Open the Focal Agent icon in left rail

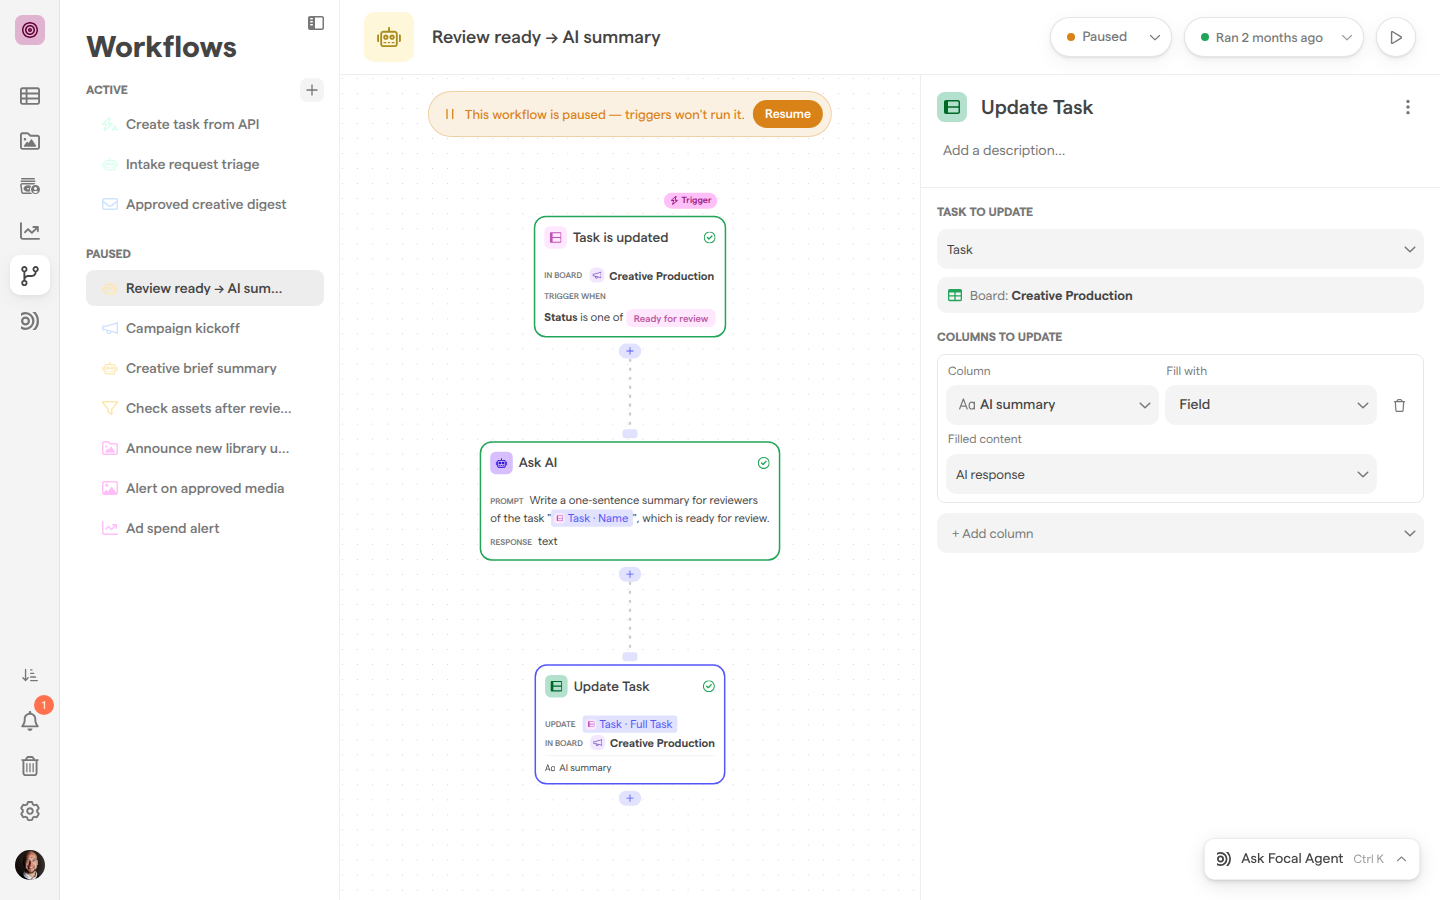point(30,321)
